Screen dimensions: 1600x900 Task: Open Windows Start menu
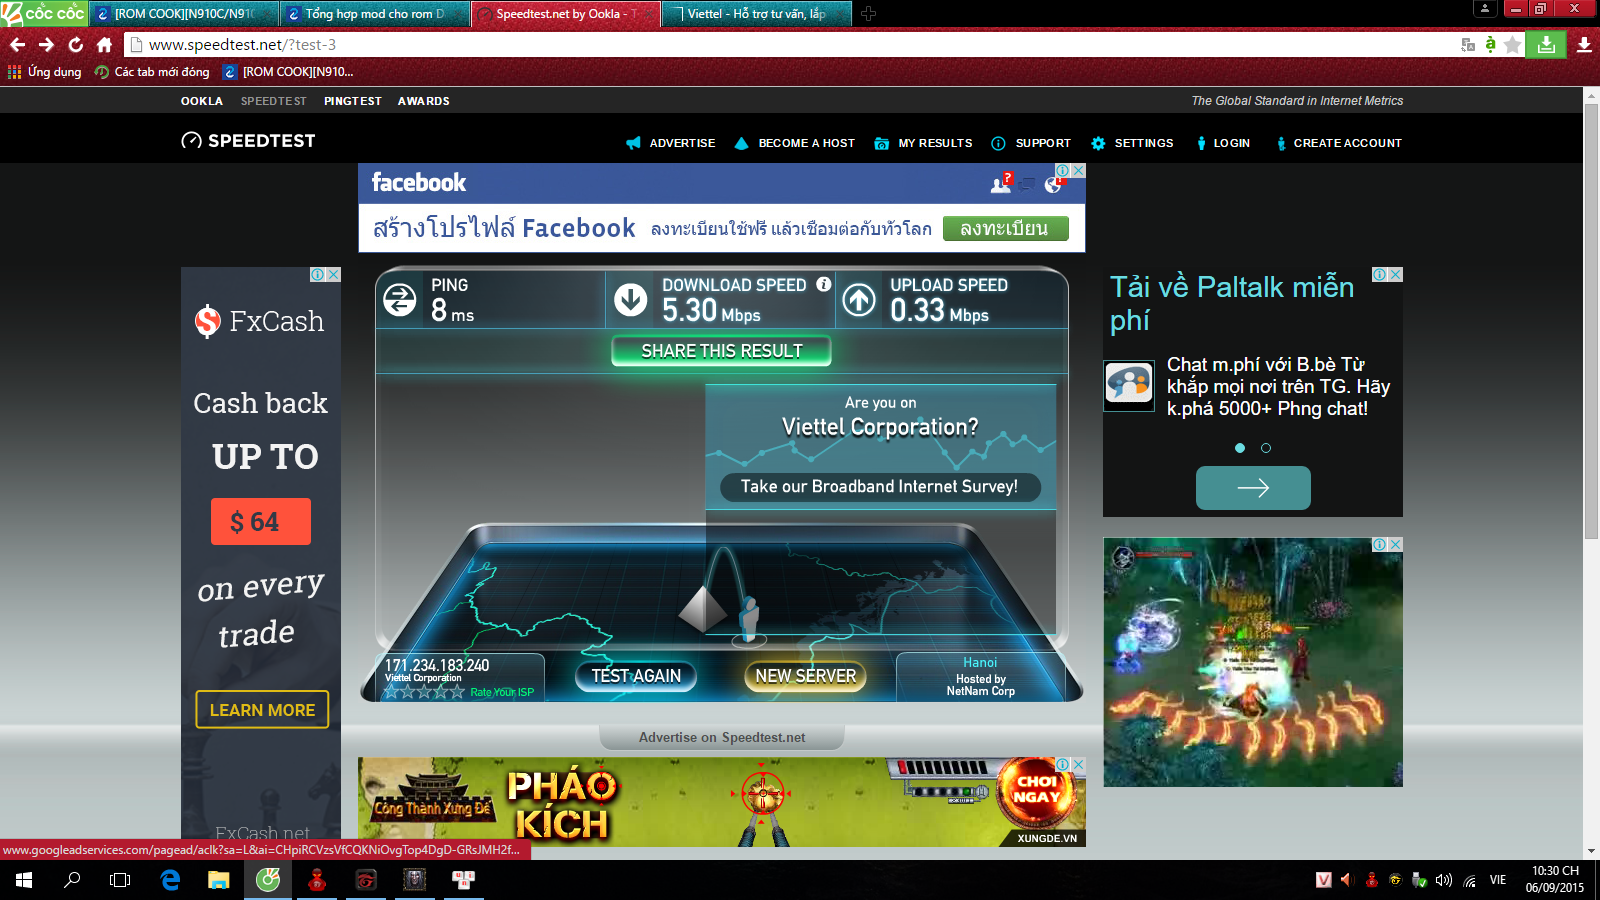point(24,880)
